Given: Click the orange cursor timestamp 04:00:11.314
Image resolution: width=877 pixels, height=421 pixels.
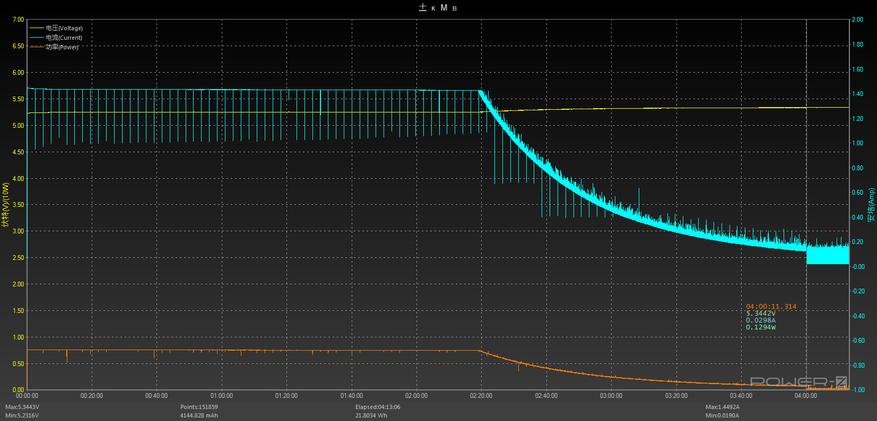Looking at the screenshot, I should 771,306.
